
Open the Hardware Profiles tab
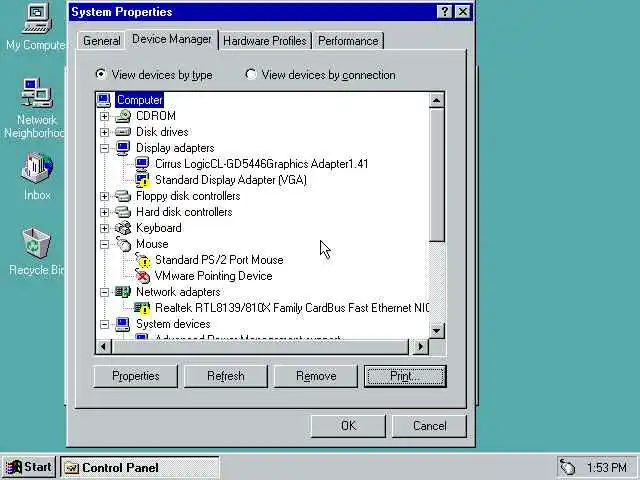265,41
